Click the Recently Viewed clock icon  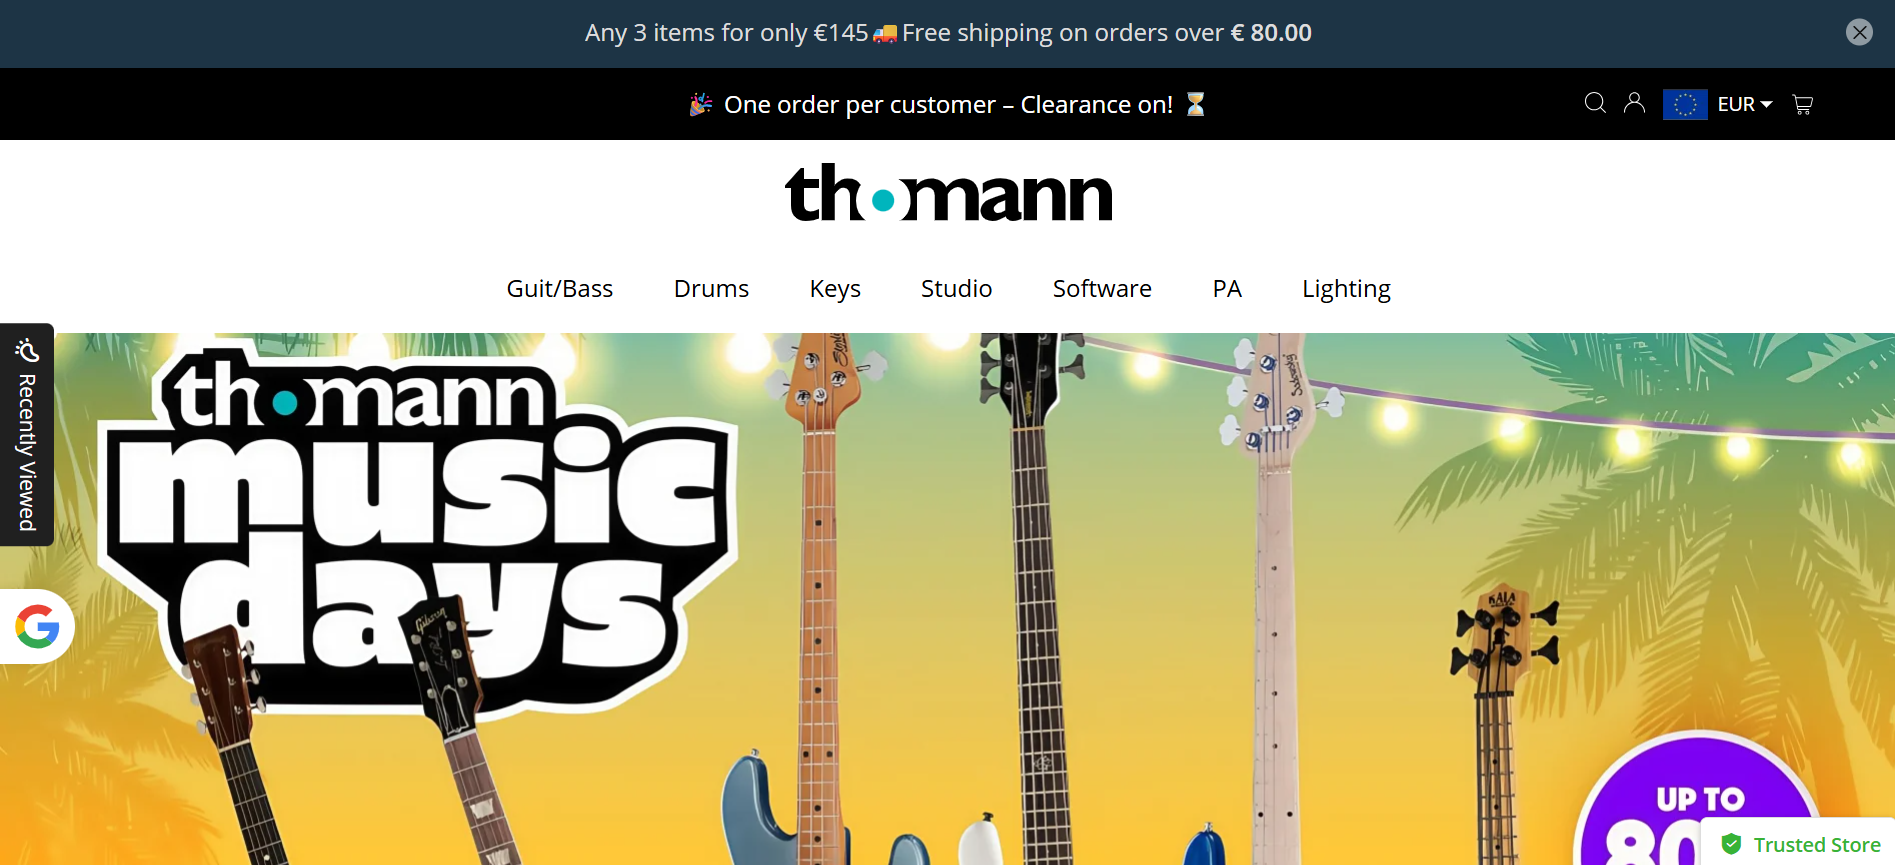click(27, 351)
